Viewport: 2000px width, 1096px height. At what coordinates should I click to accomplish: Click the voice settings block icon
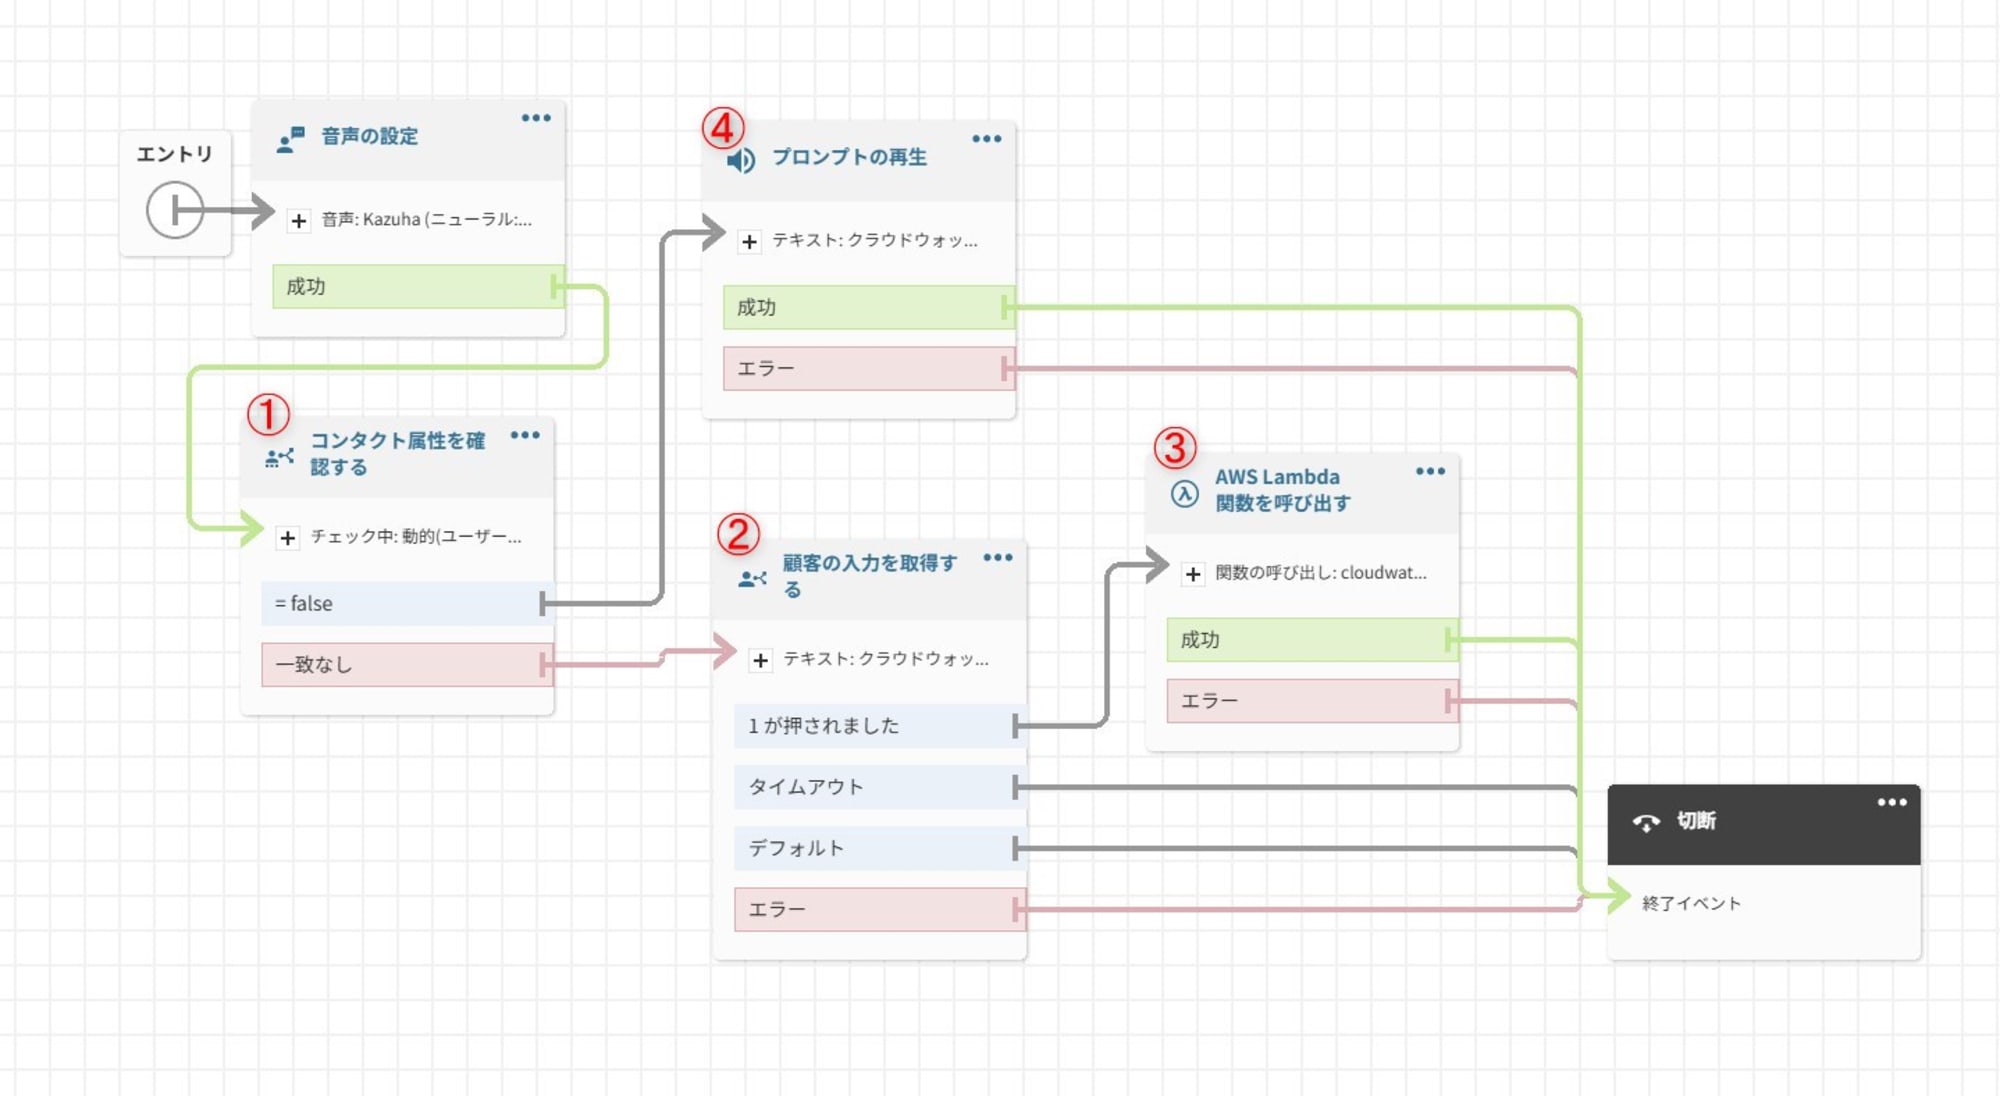(291, 139)
